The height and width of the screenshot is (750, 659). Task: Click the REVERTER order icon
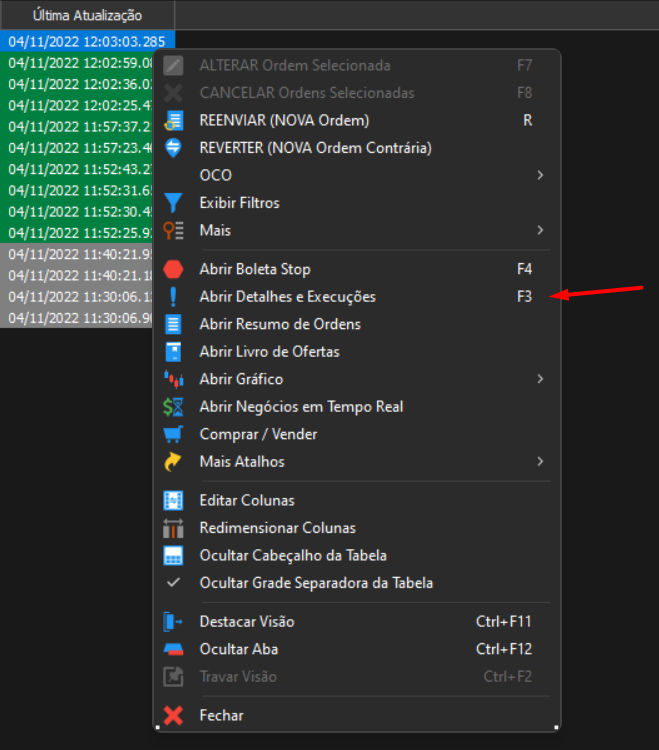[173, 148]
